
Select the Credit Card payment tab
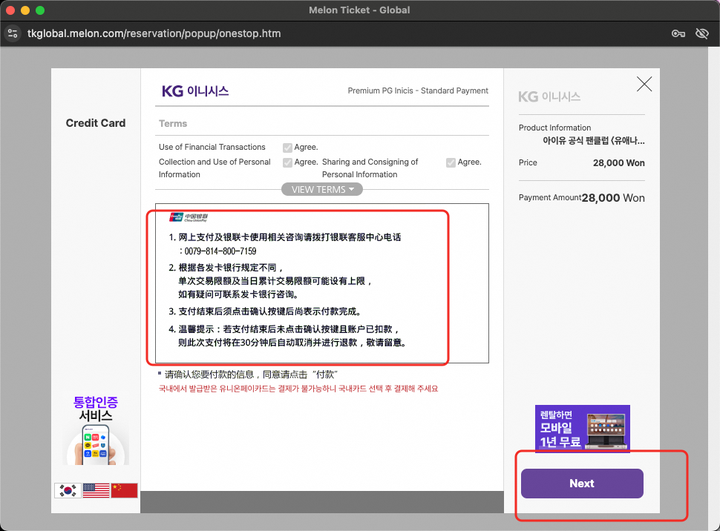tap(96, 123)
